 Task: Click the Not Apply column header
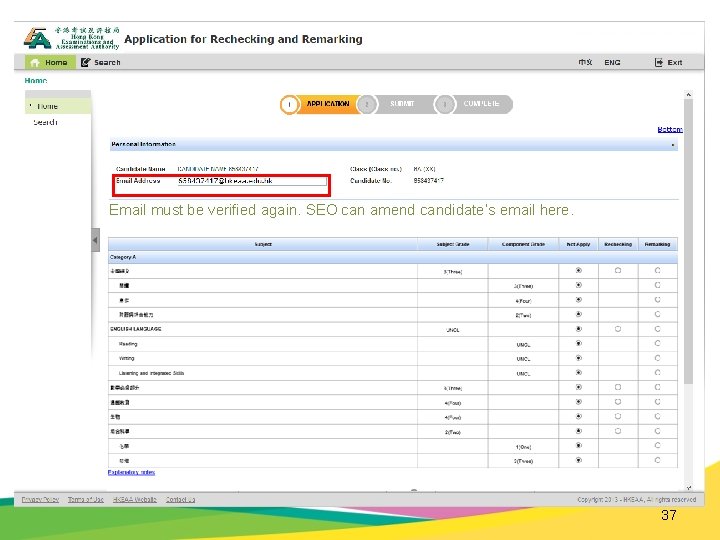[x=578, y=244]
